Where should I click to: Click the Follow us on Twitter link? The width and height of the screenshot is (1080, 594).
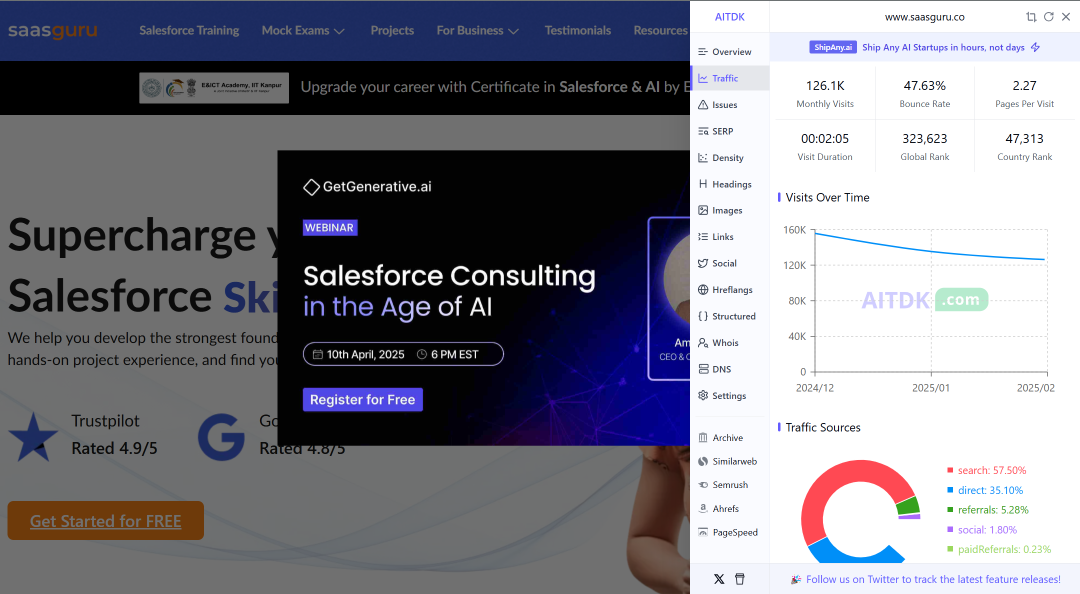click(933, 580)
